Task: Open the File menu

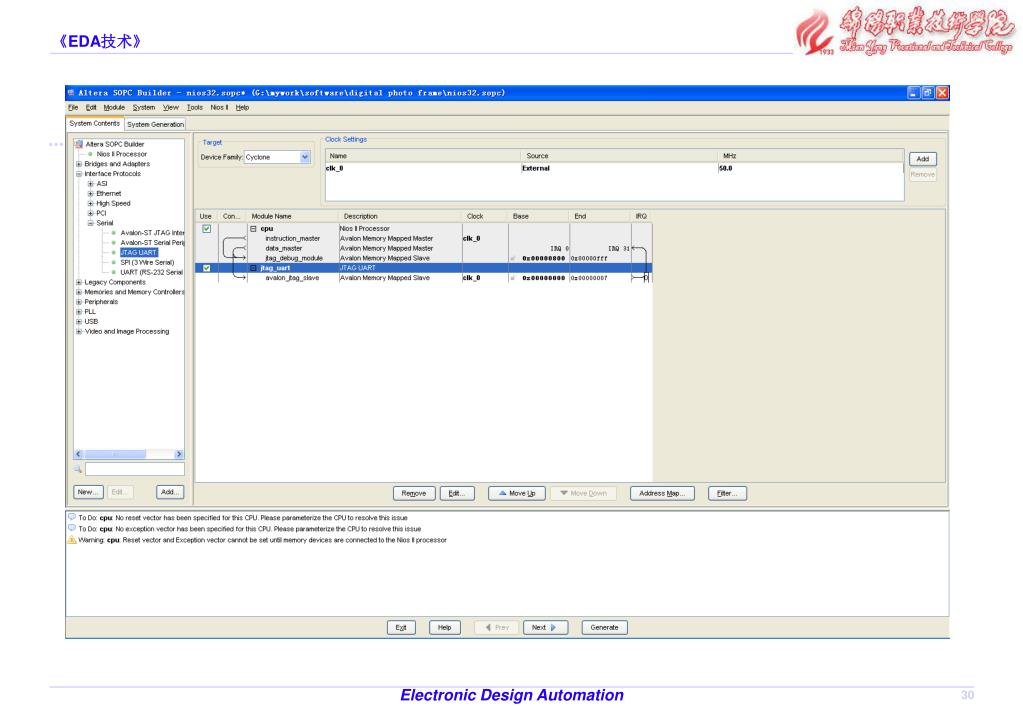Action: (73, 108)
